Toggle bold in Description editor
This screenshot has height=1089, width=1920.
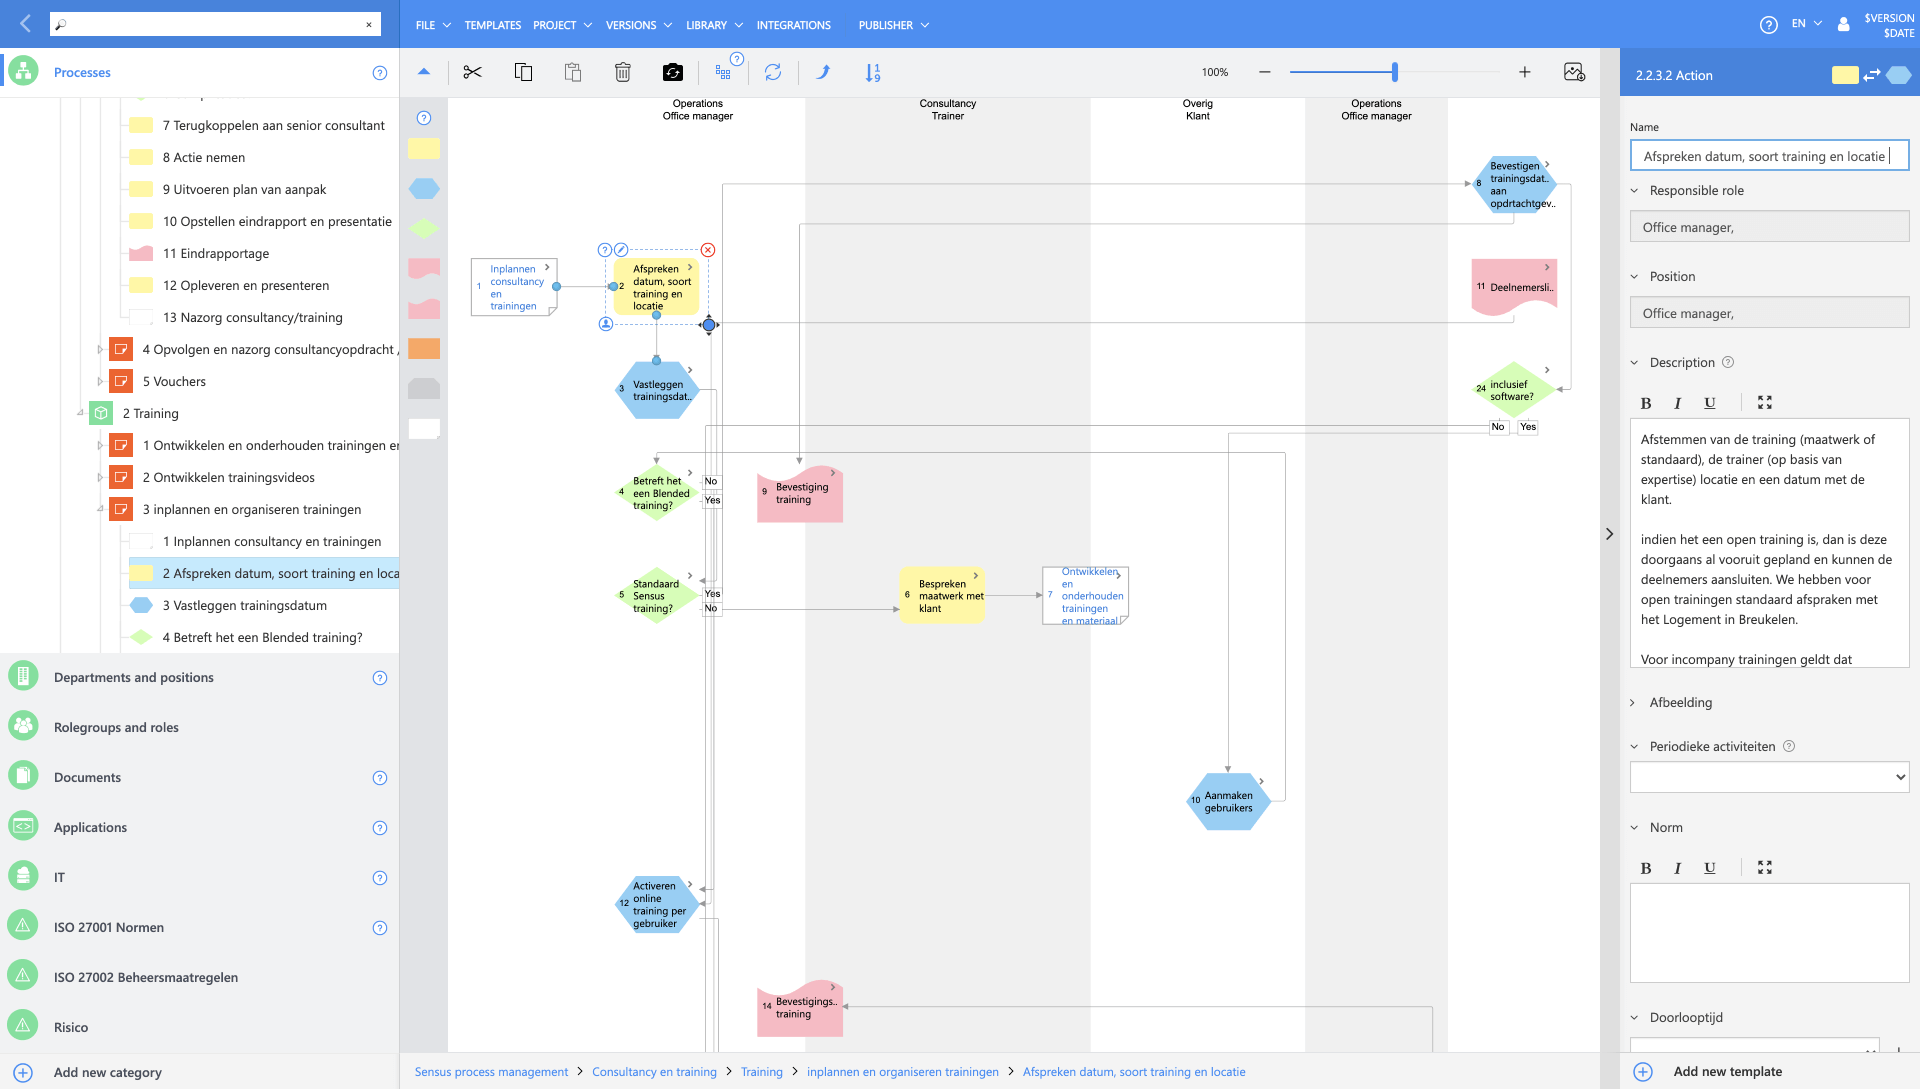click(1646, 402)
